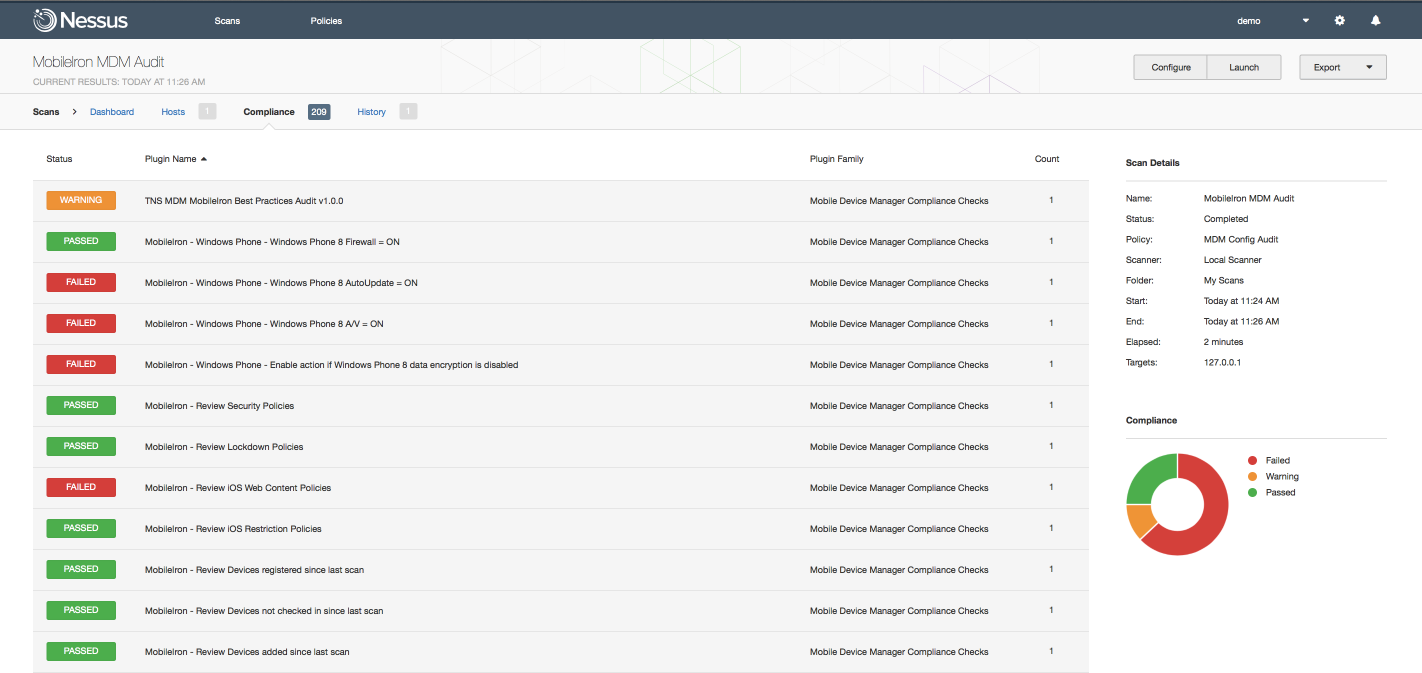Sort by Status column header

pyautogui.click(x=59, y=159)
